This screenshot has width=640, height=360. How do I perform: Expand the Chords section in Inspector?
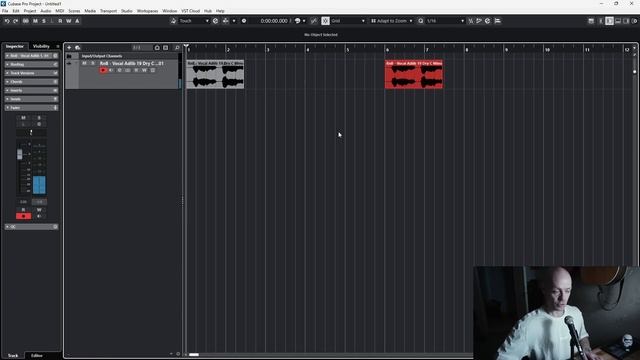pos(31,82)
